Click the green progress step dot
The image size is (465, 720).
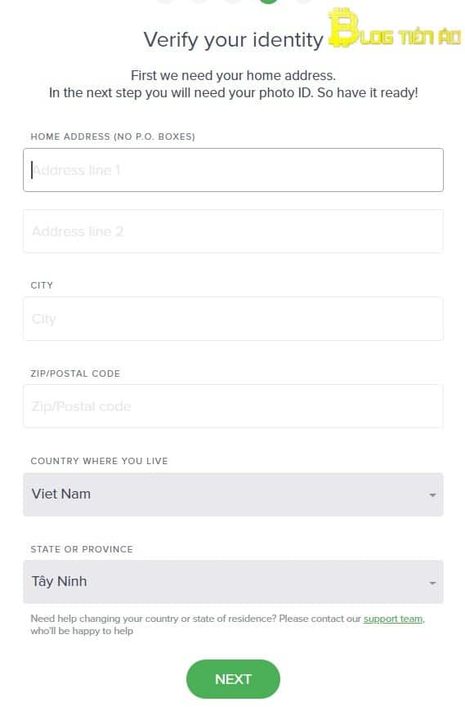click(269, 1)
